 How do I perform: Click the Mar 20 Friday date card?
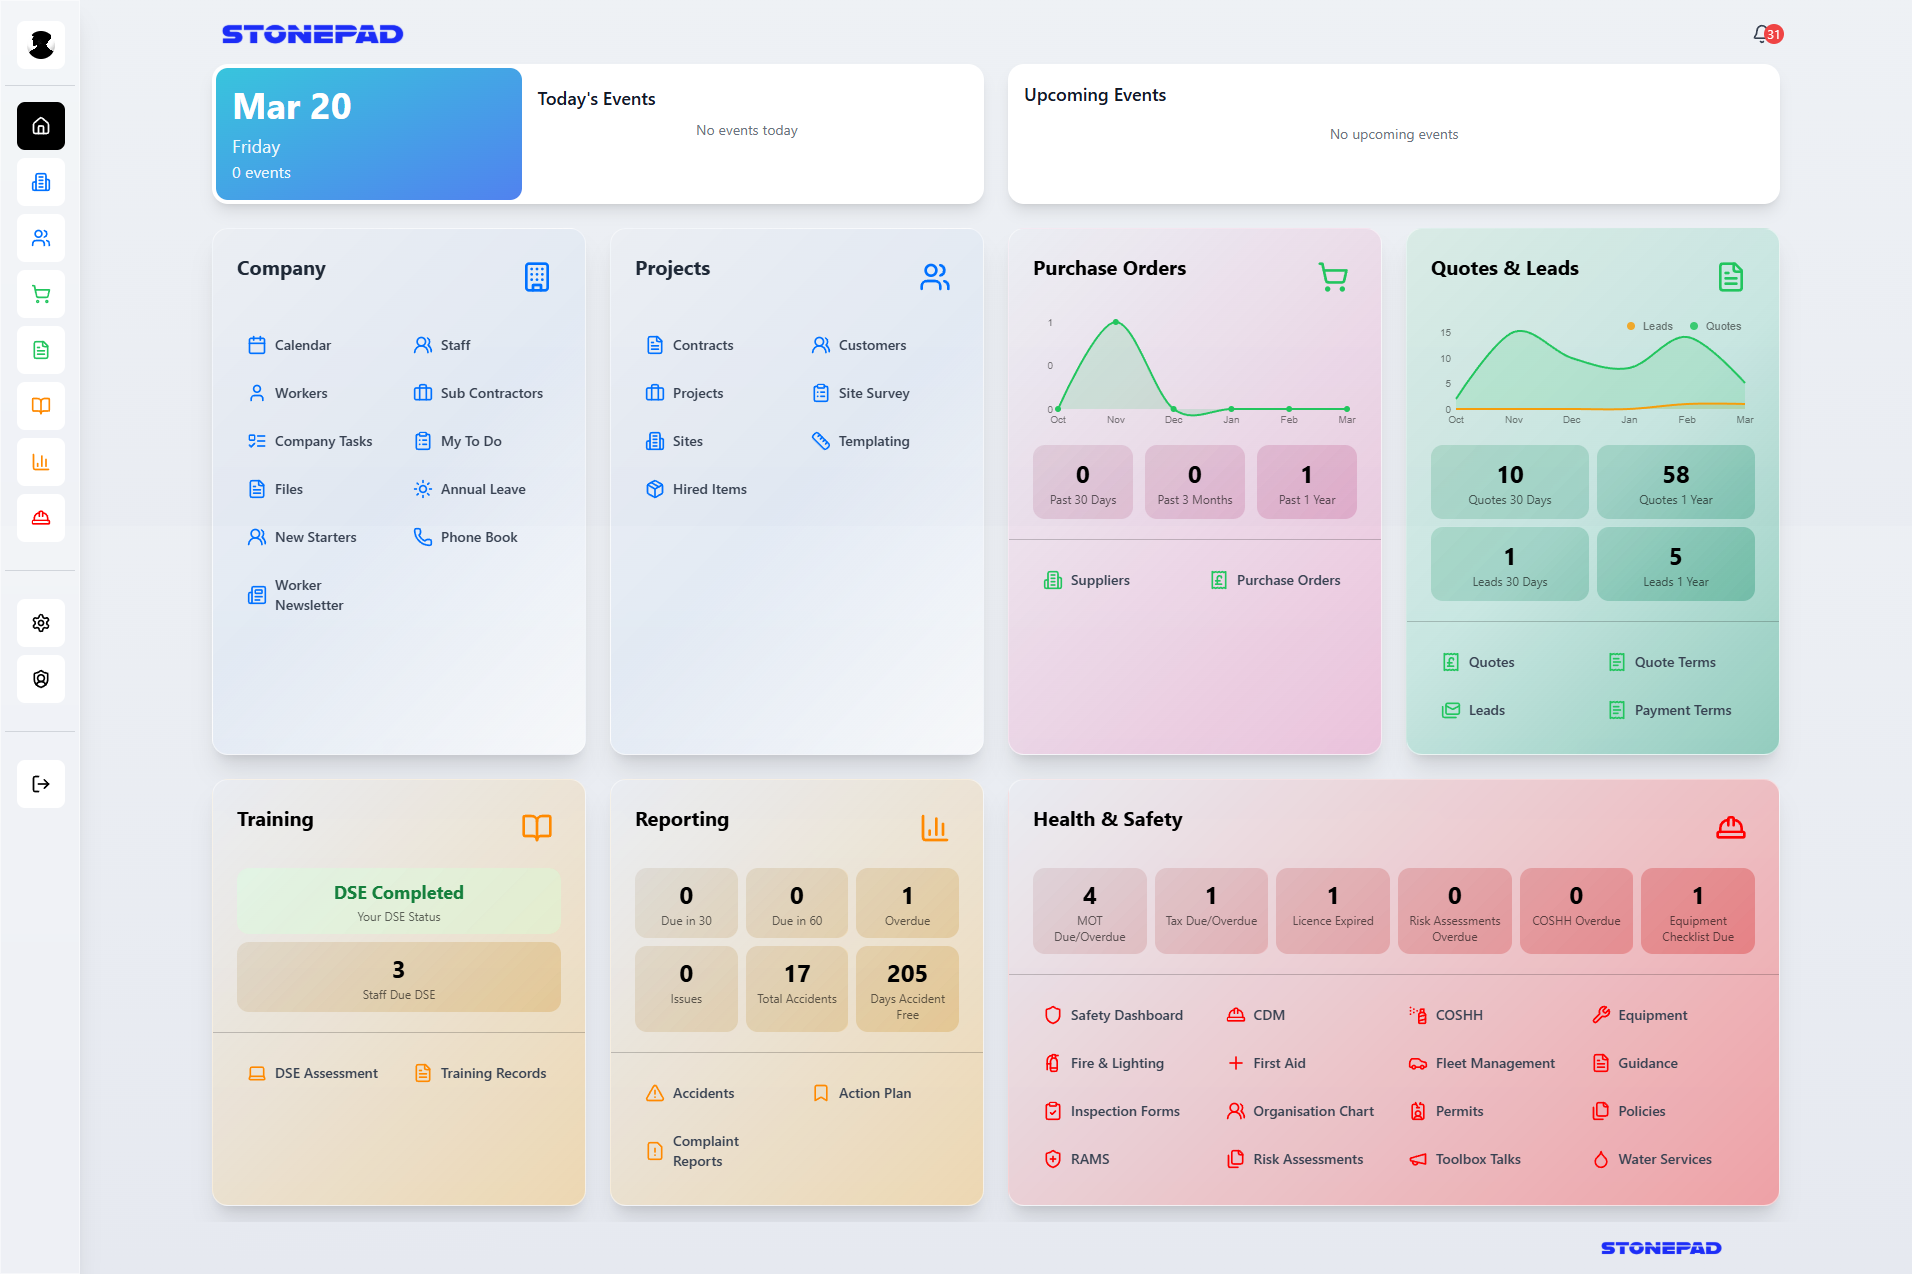367,133
